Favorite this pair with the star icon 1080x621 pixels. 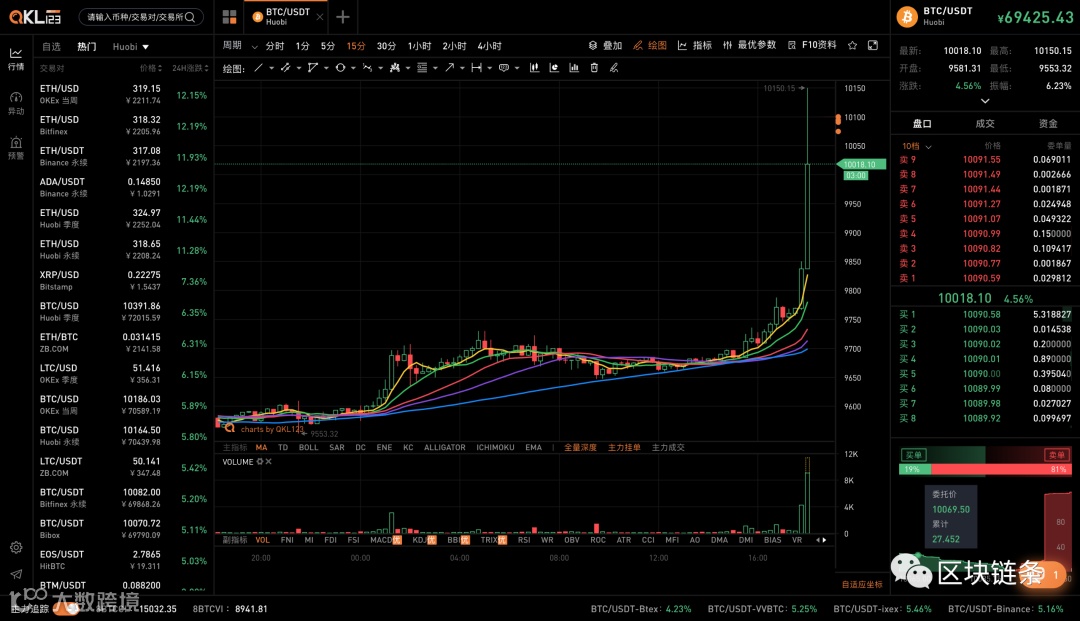853,45
